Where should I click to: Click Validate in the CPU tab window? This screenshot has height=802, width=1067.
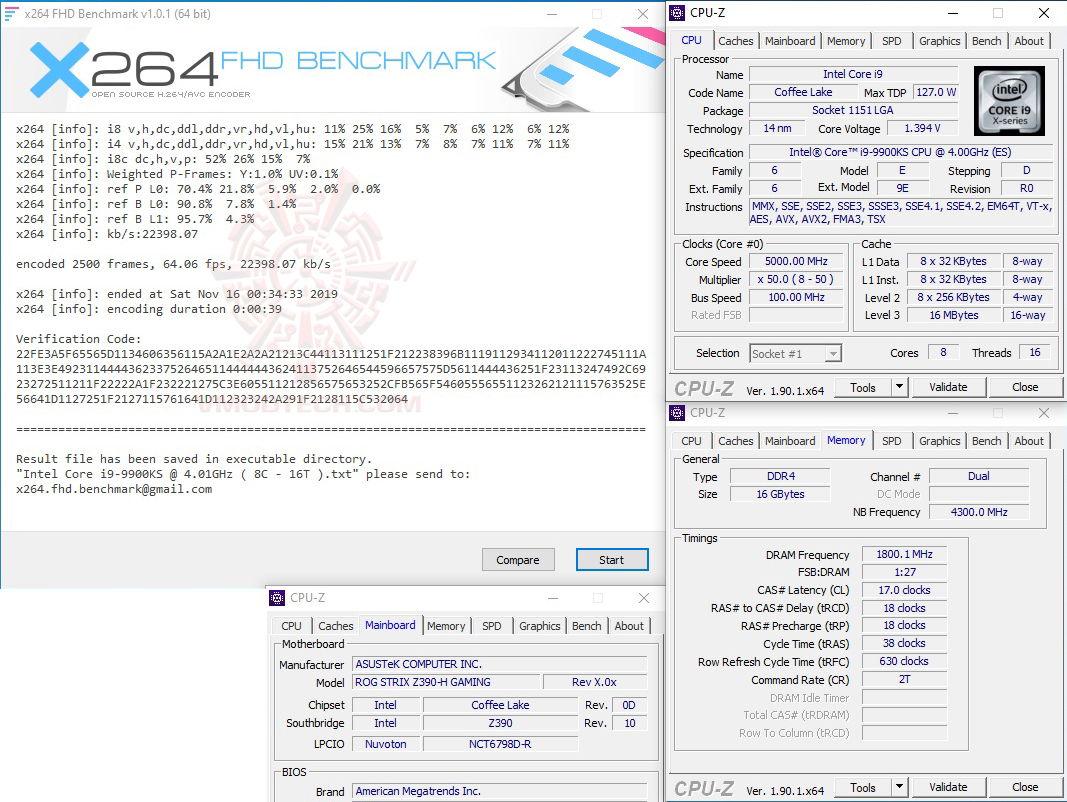point(948,387)
